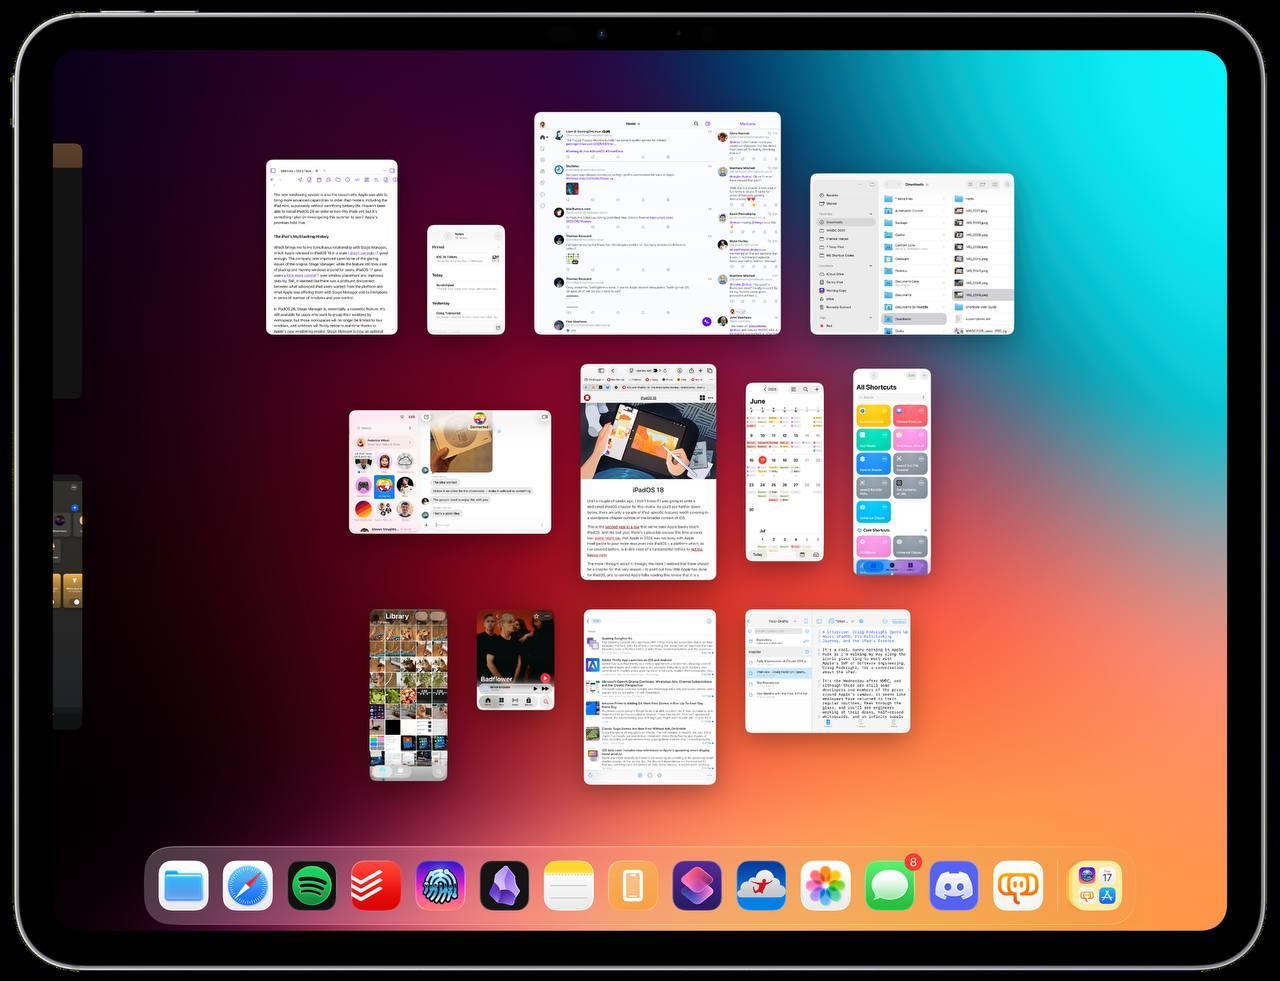Select the small Notes window
The image size is (1280, 981).
click(x=465, y=280)
